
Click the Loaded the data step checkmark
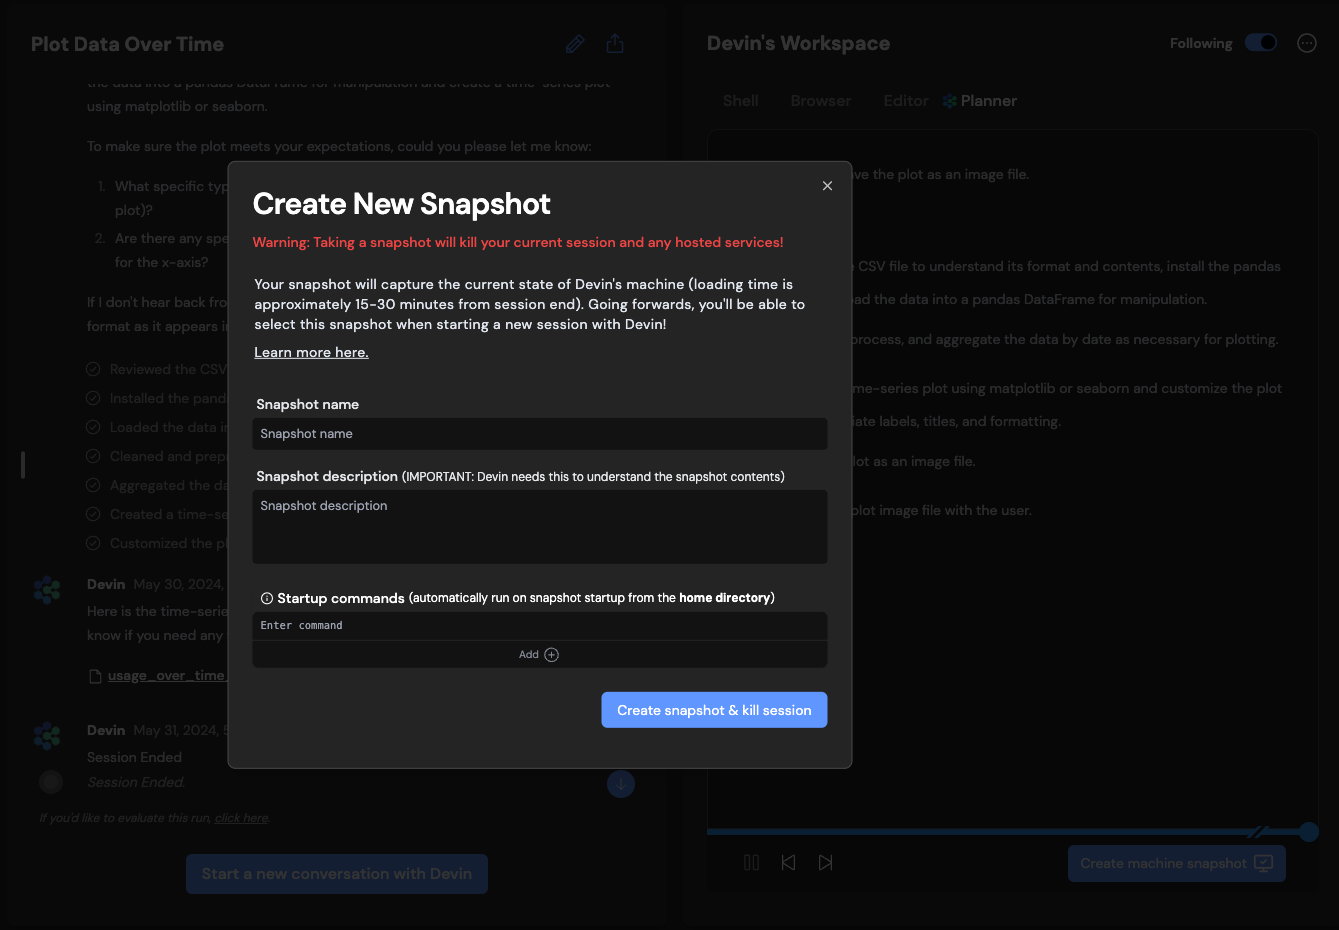pos(93,427)
